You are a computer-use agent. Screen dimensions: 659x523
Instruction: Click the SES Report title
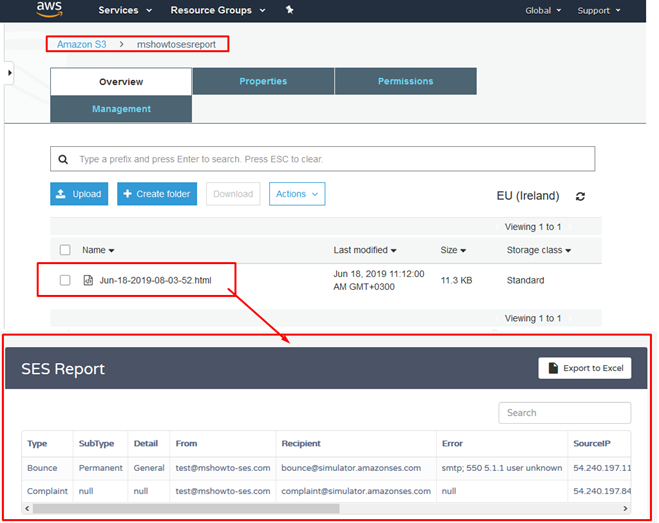coord(63,369)
